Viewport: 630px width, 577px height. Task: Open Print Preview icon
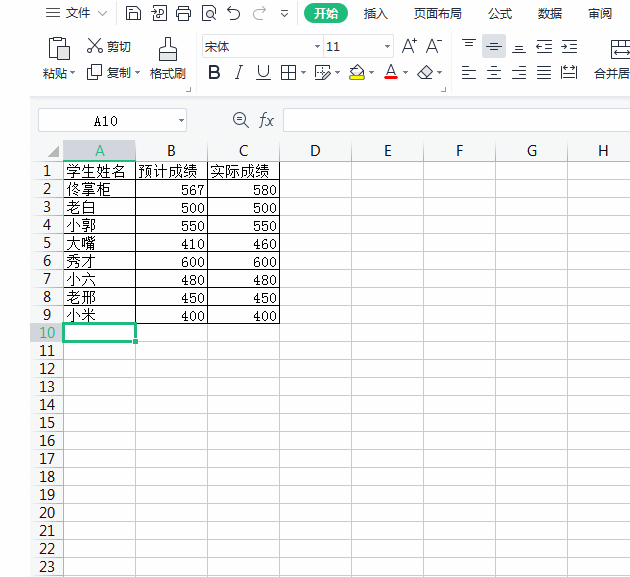click(209, 13)
